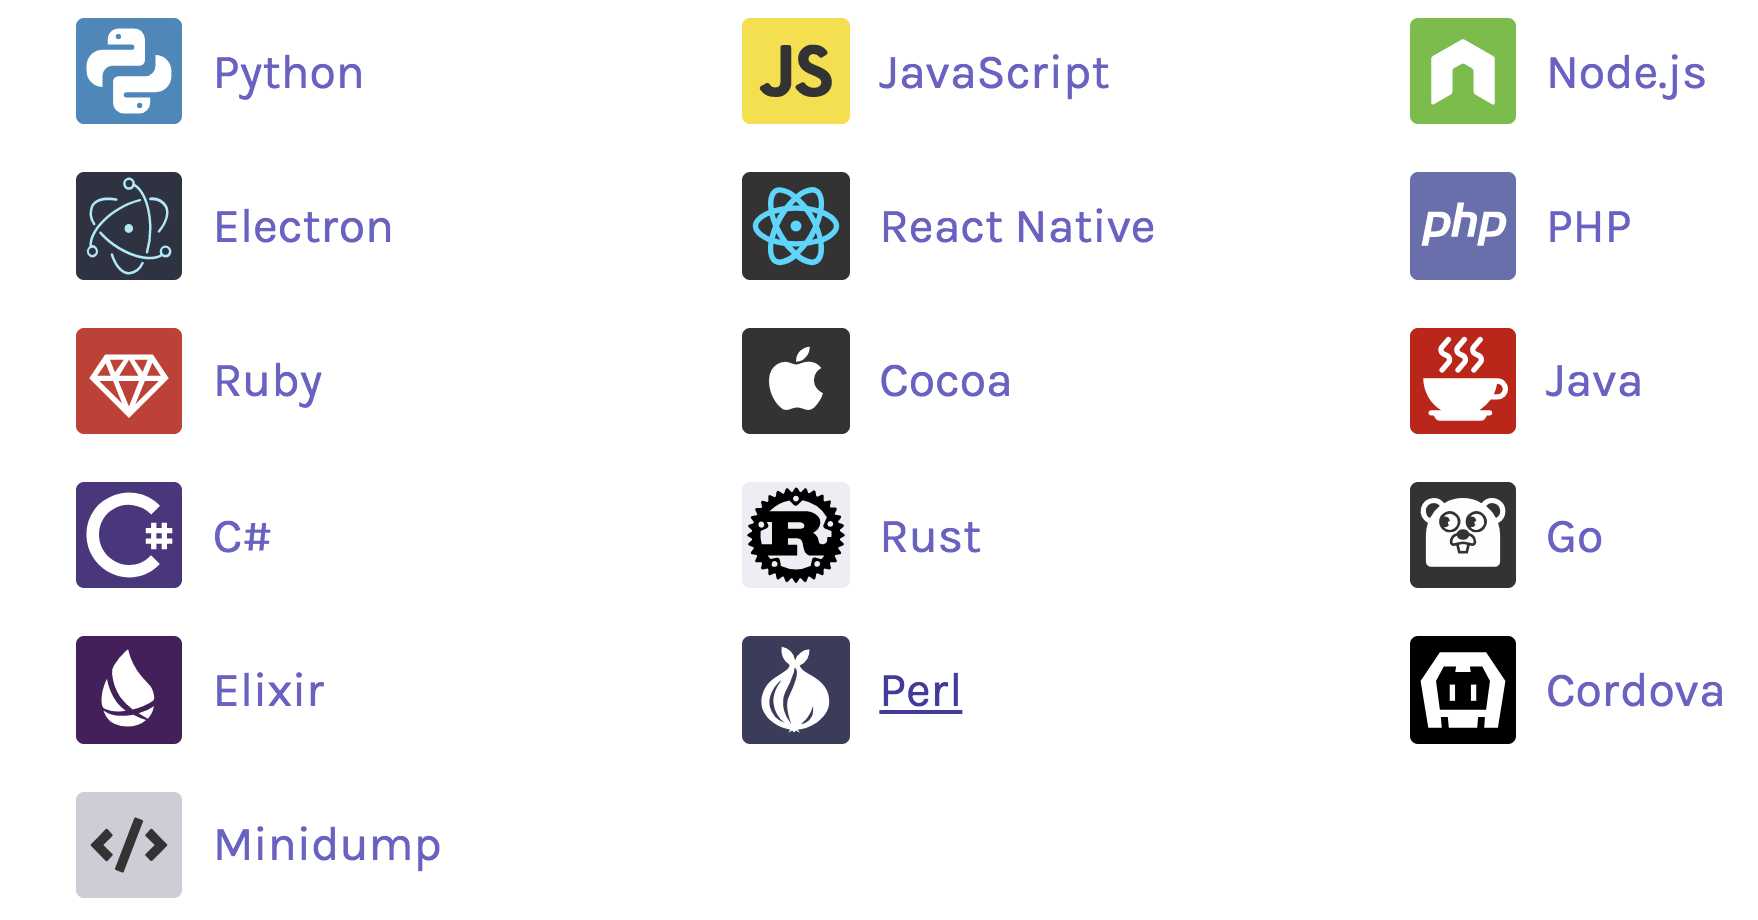
Task: Open the Go gopher mascot icon
Action: pyautogui.click(x=1463, y=535)
